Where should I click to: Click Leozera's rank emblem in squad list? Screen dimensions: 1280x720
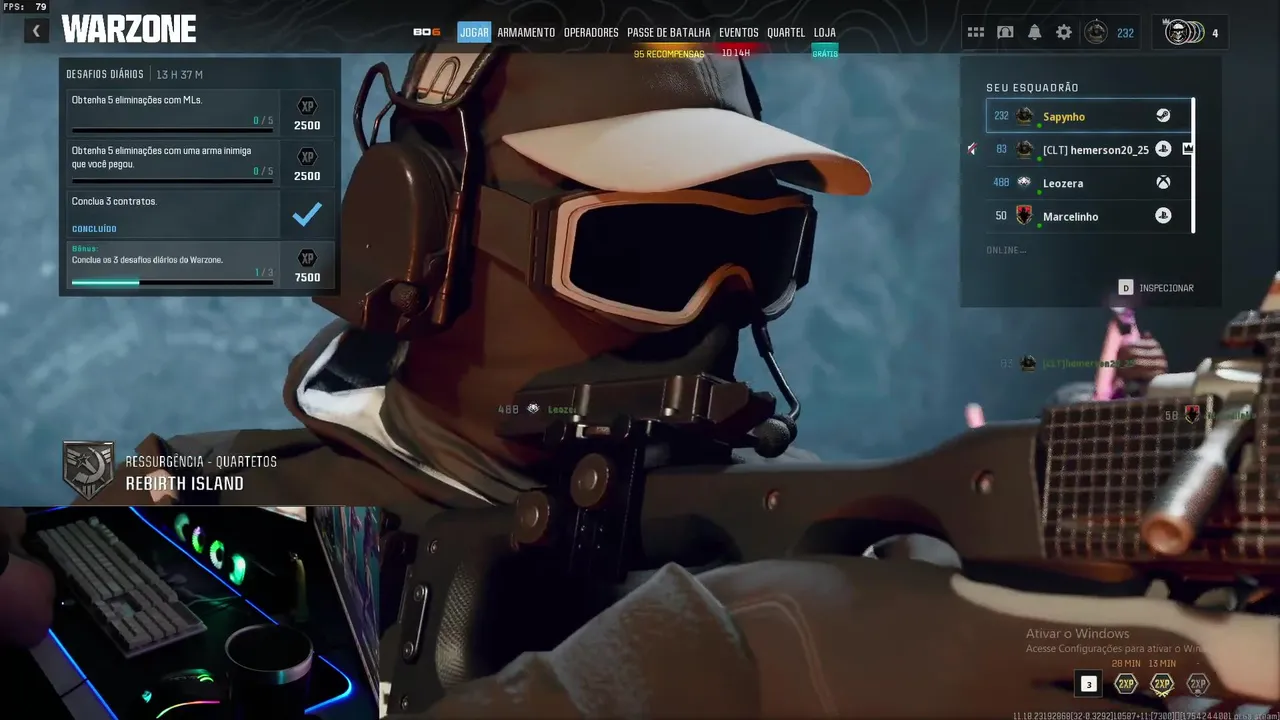pos(1024,182)
